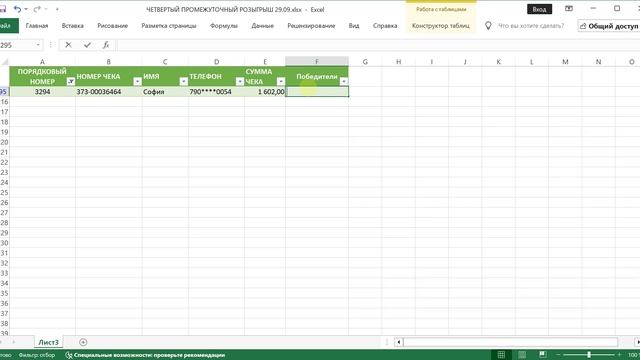The width and height of the screenshot is (640, 360).
Task: Click the Redo arrow icon
Action: (37, 9)
